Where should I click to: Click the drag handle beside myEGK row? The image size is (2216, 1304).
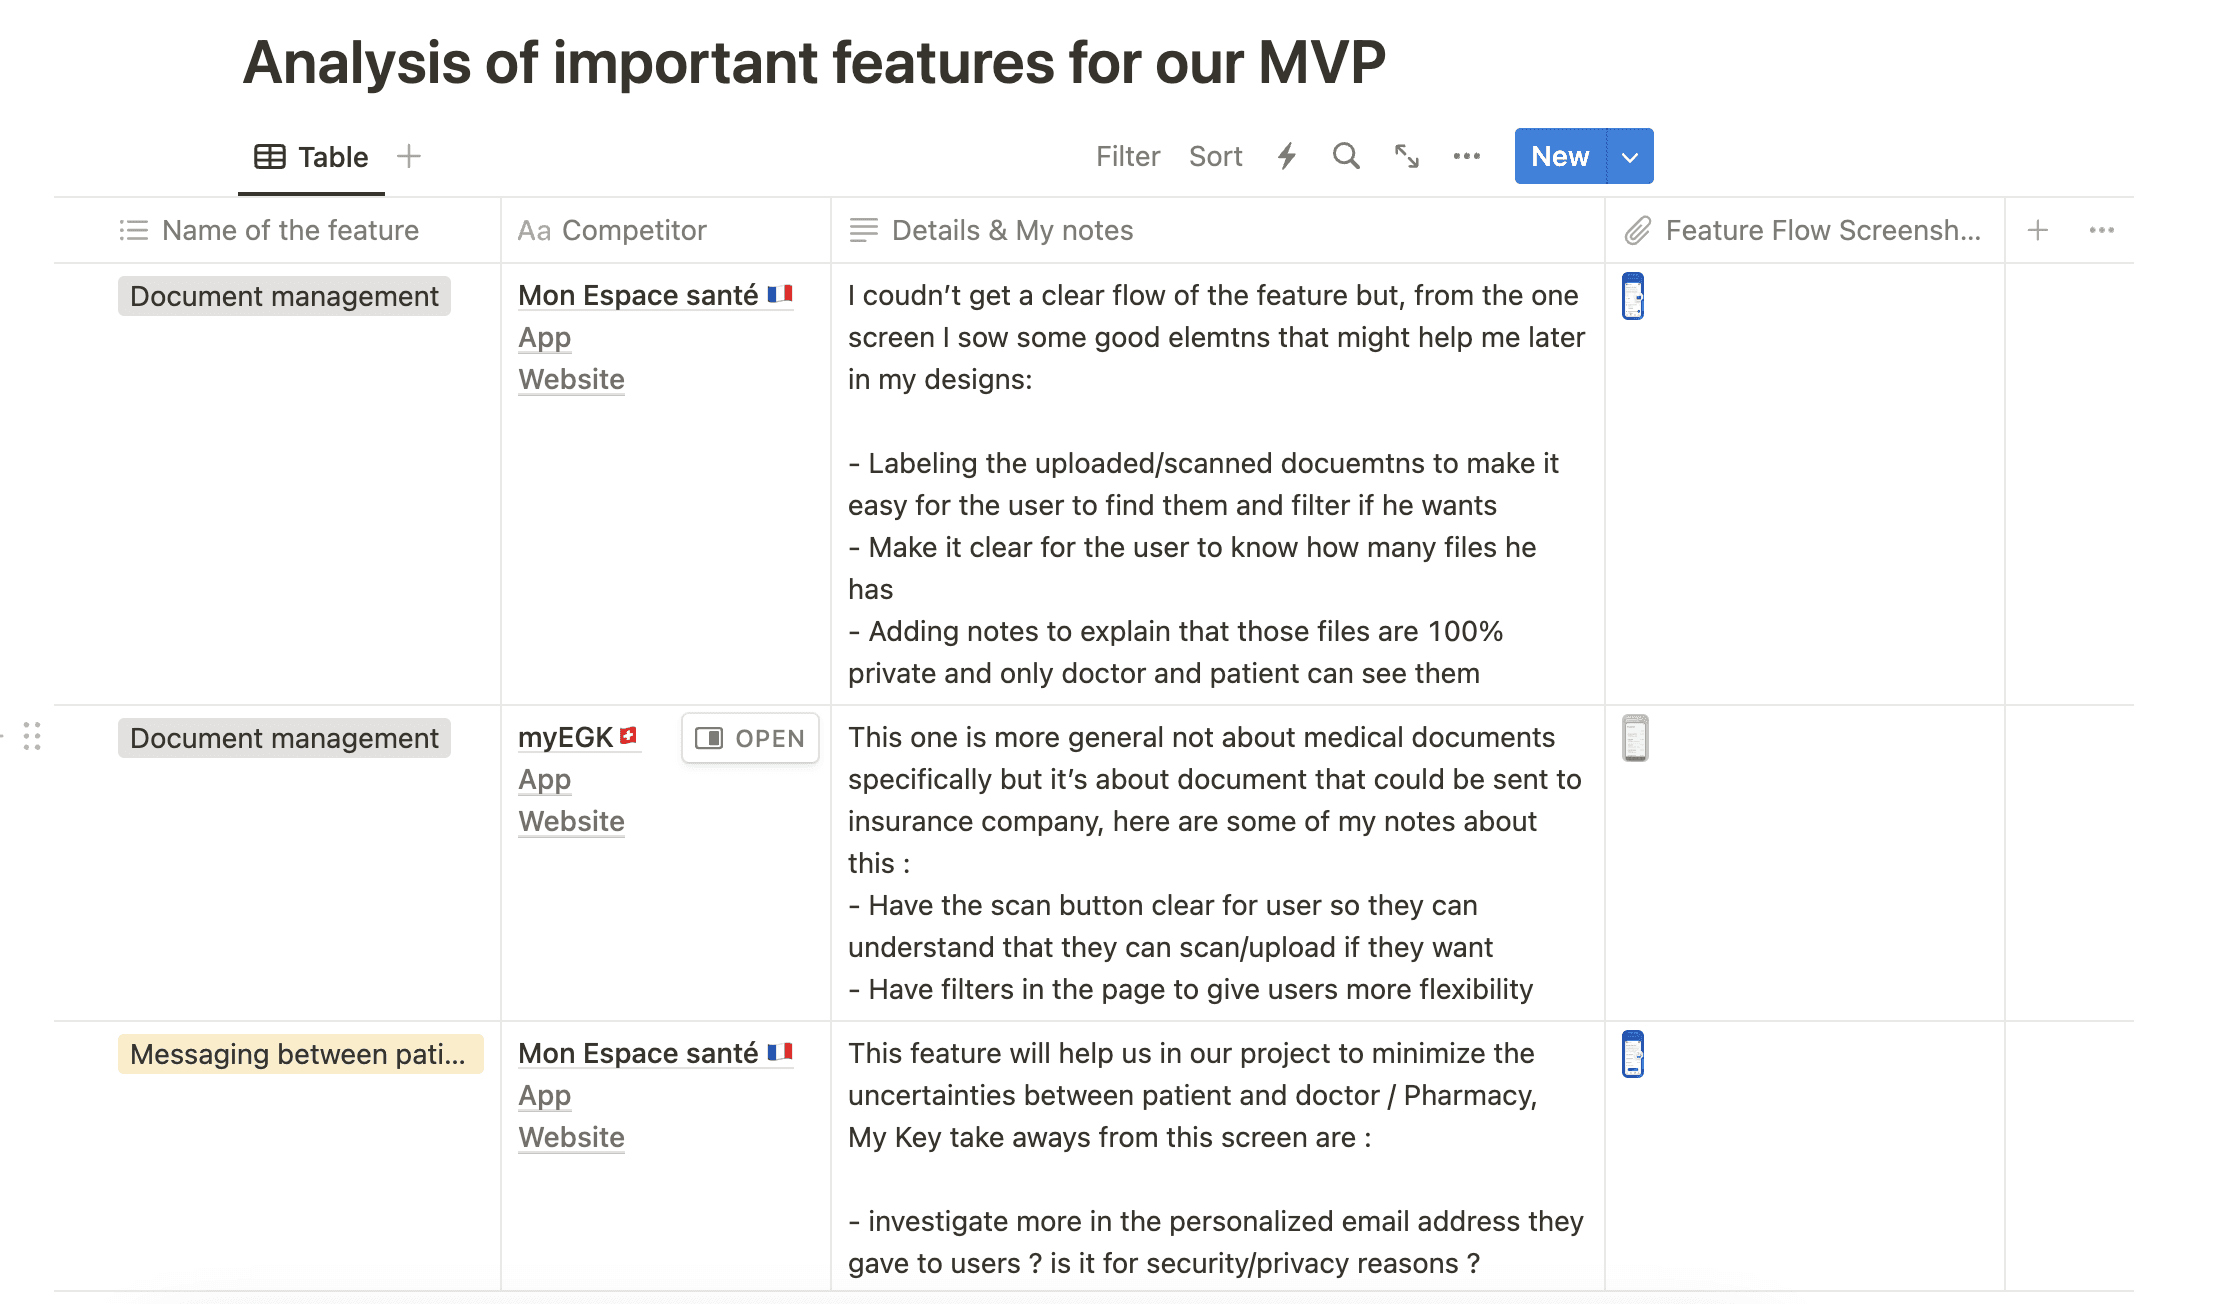point(32,737)
